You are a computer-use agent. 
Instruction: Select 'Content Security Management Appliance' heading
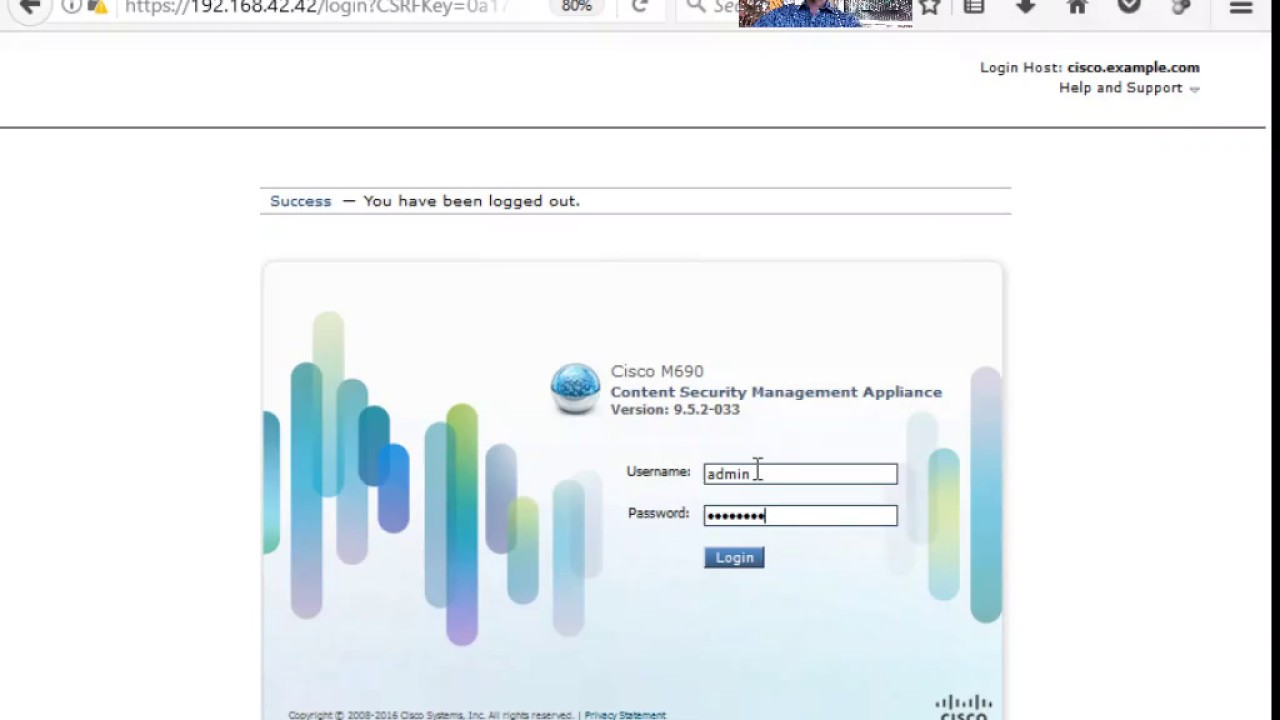pos(776,392)
